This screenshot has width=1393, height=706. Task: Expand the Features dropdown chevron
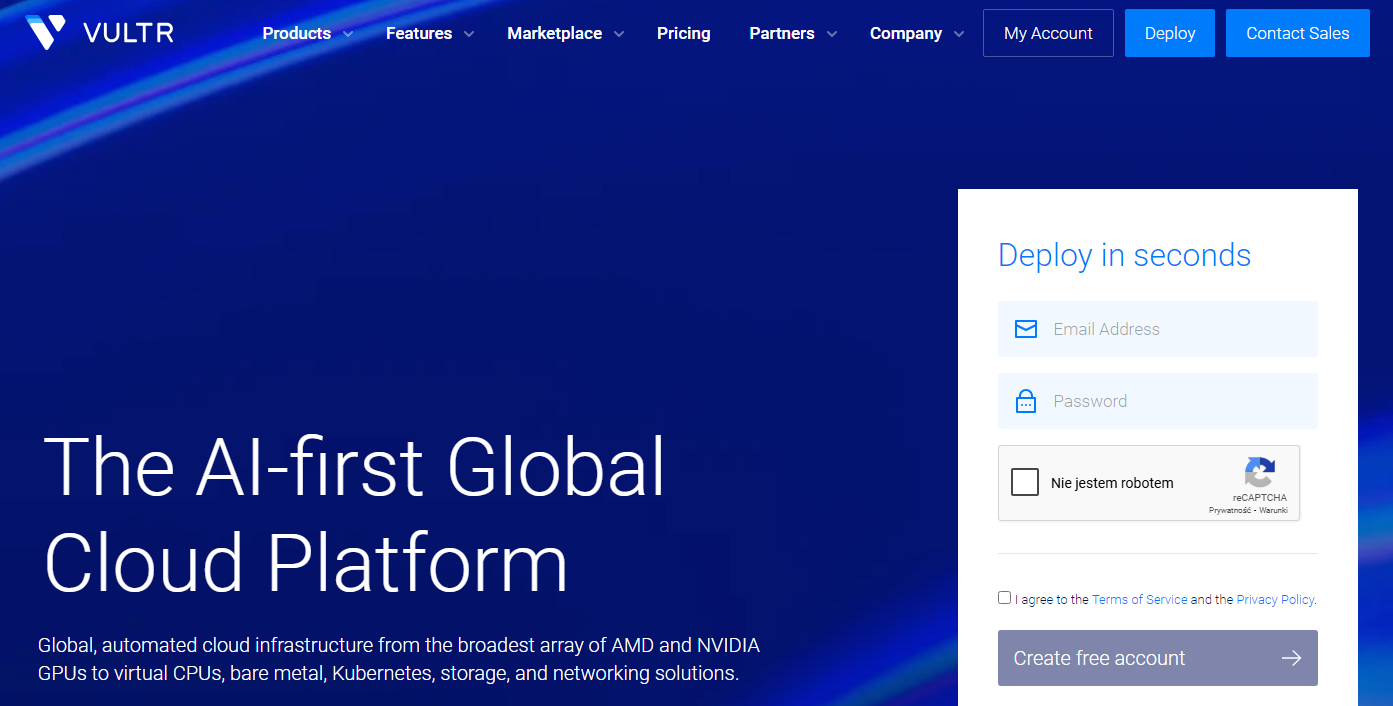coord(469,34)
